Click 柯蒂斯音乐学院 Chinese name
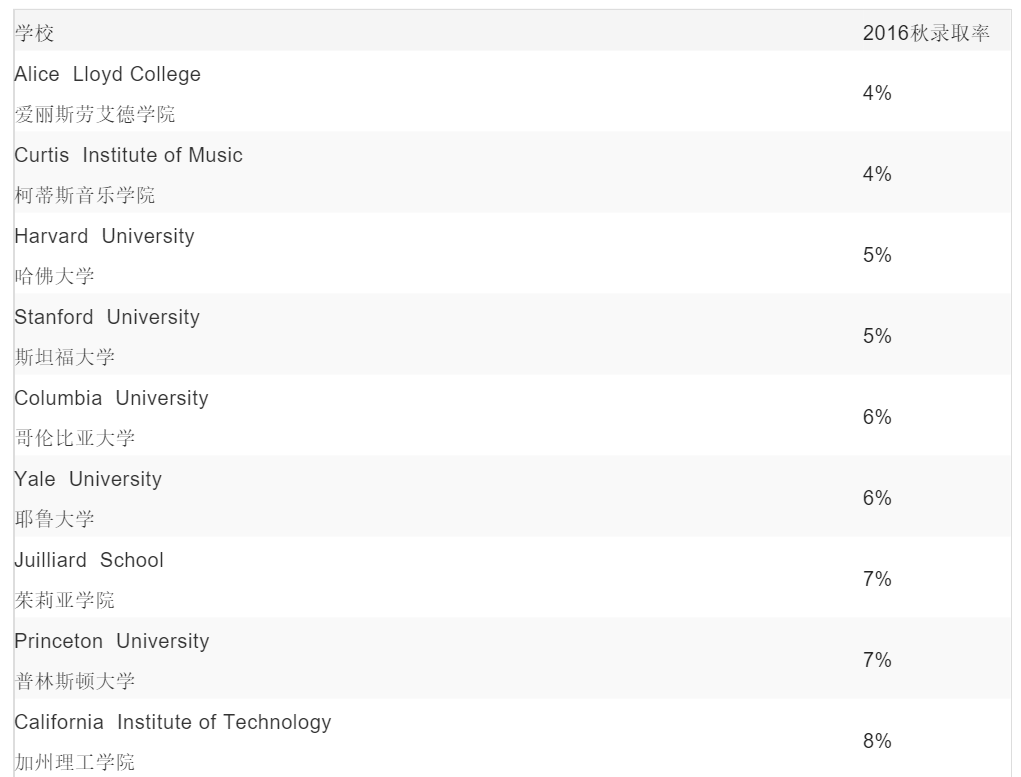 click(84, 196)
